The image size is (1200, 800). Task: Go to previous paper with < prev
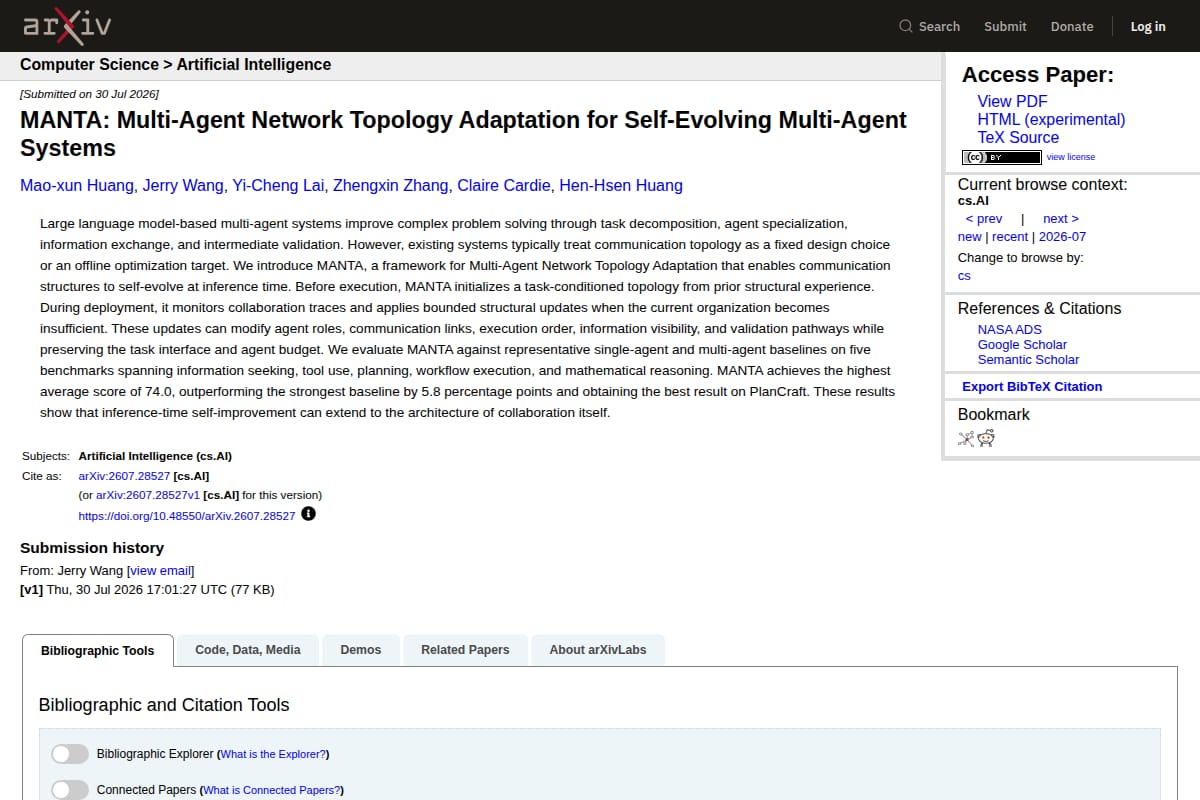984,219
